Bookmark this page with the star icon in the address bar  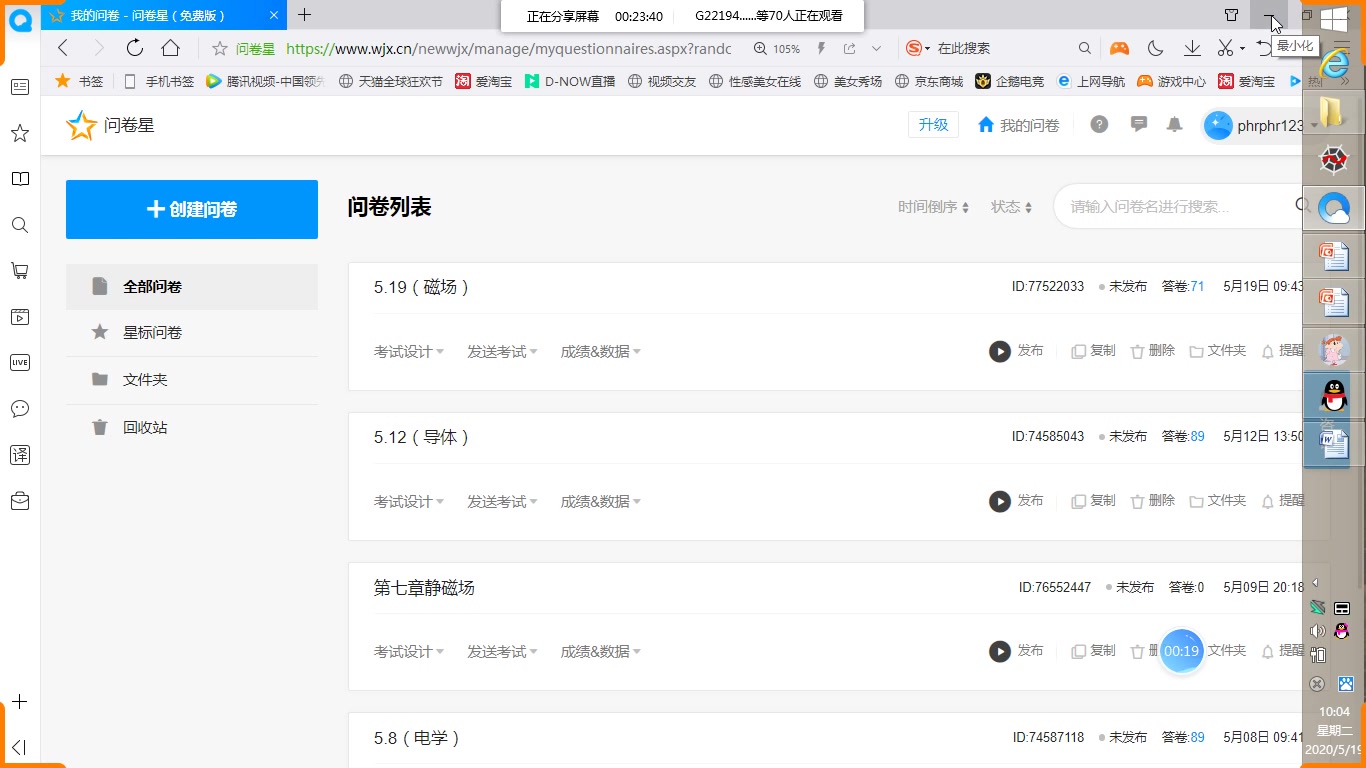click(x=220, y=48)
